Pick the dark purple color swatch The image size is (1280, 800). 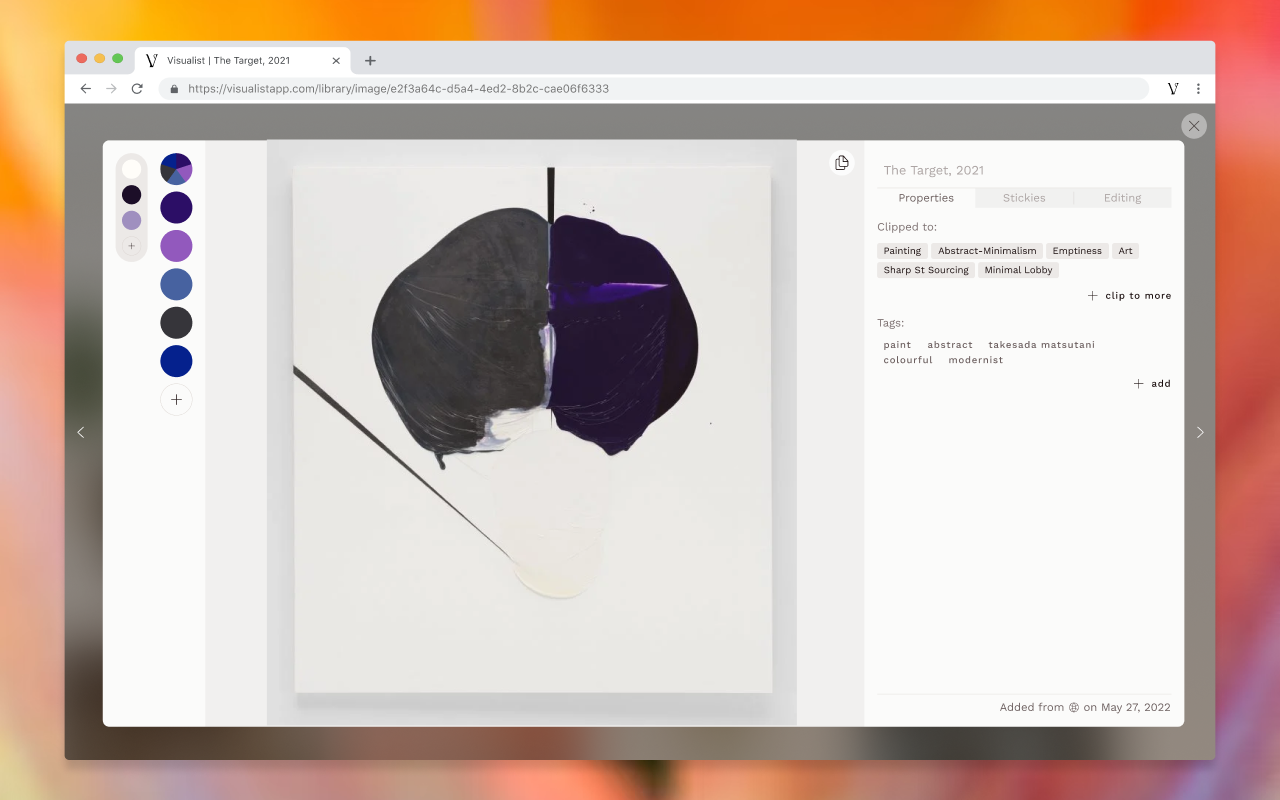[176, 208]
